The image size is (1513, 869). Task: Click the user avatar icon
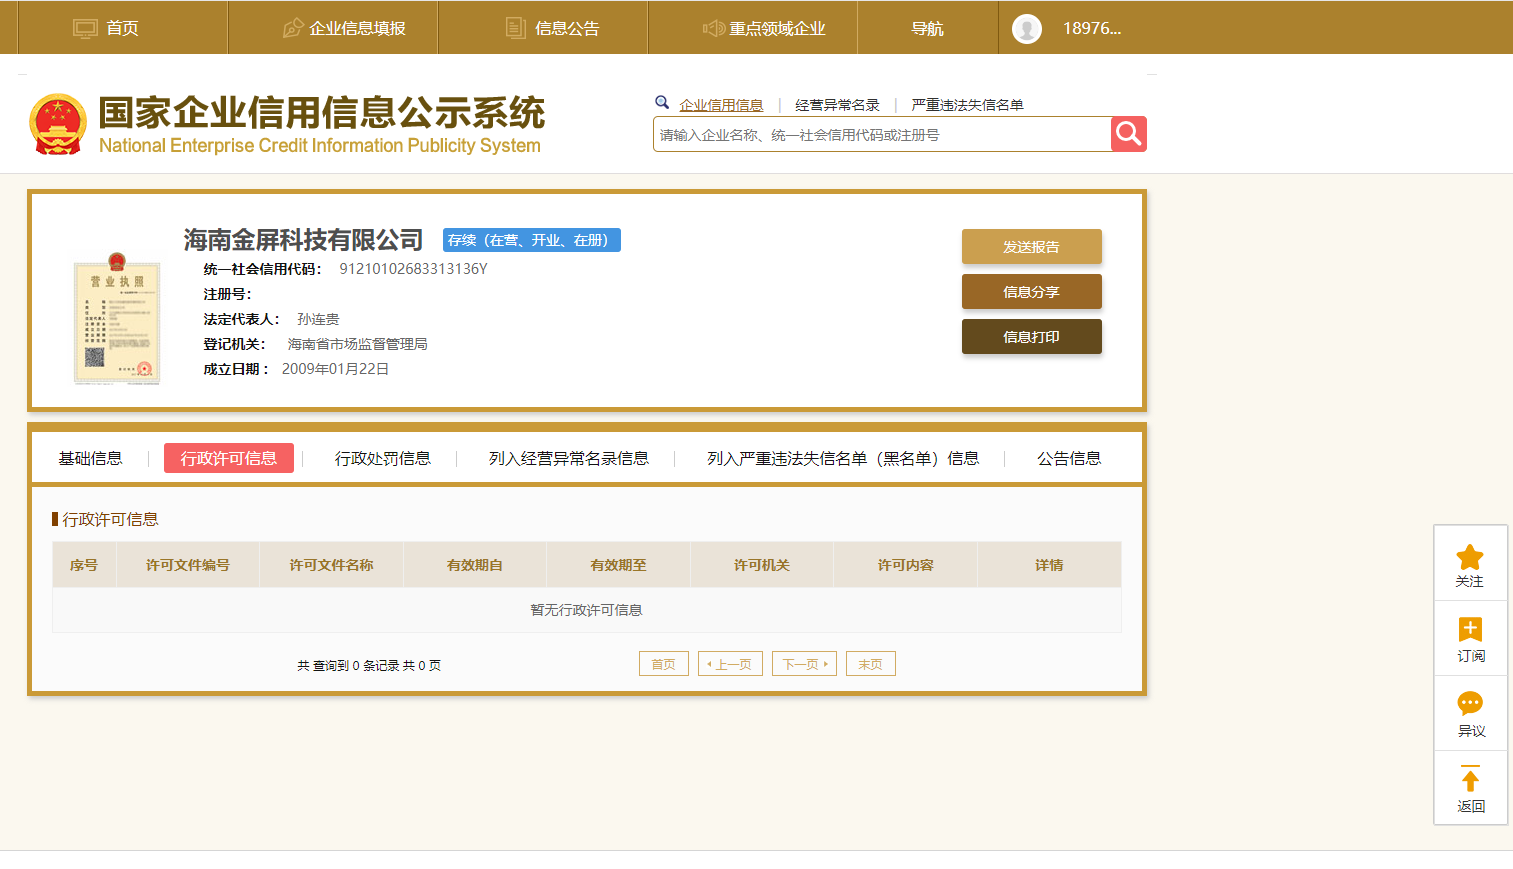click(x=1026, y=29)
